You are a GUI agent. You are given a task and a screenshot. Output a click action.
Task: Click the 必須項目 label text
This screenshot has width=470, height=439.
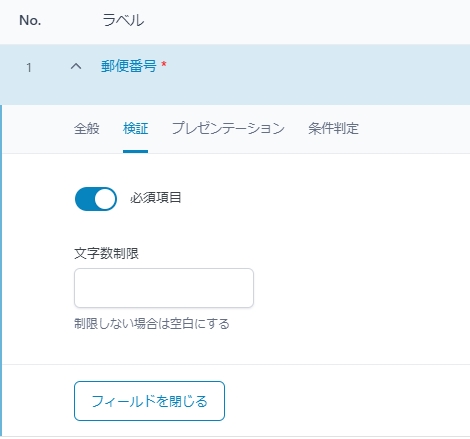coord(155,198)
